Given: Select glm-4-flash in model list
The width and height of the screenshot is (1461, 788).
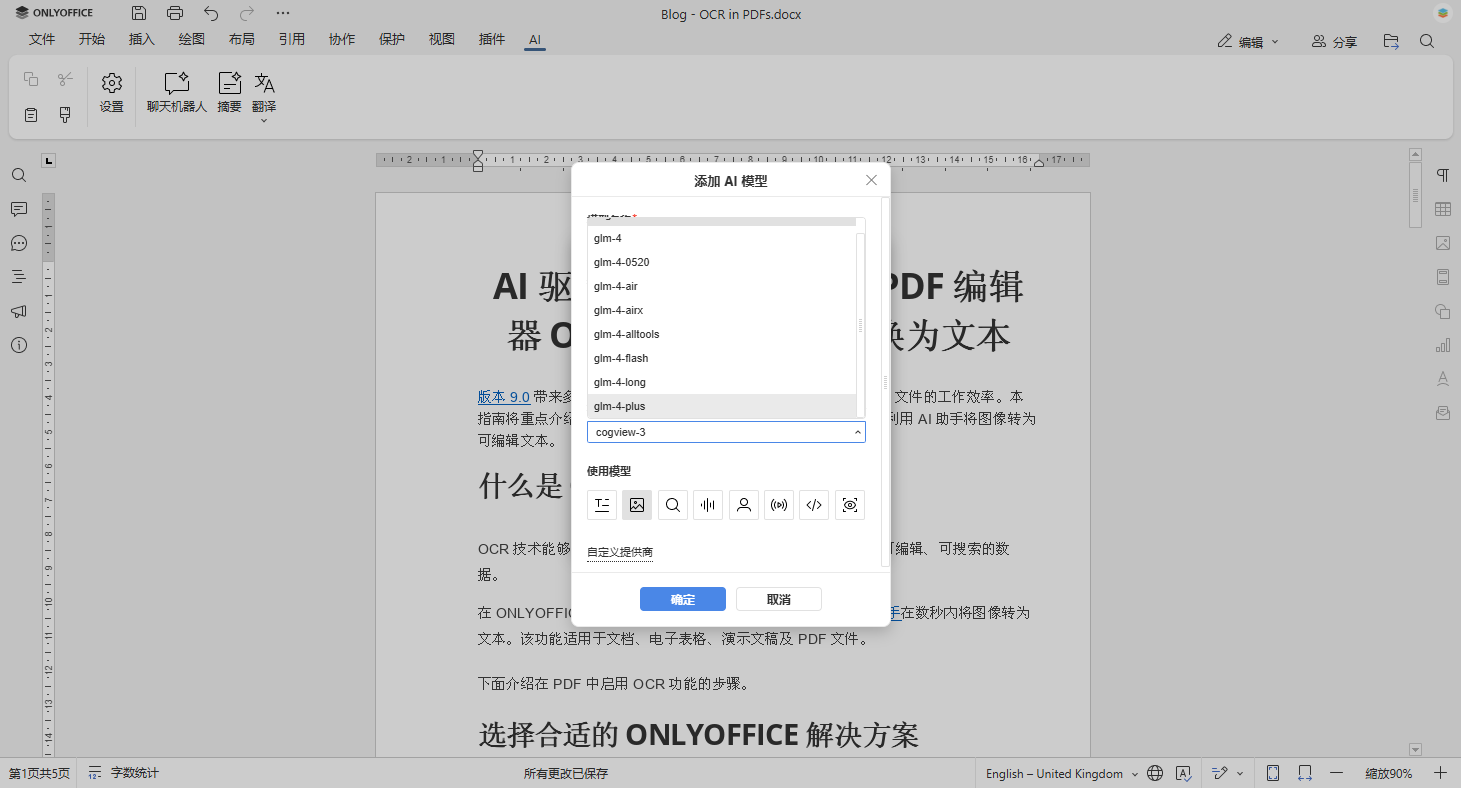Looking at the screenshot, I should [722, 358].
